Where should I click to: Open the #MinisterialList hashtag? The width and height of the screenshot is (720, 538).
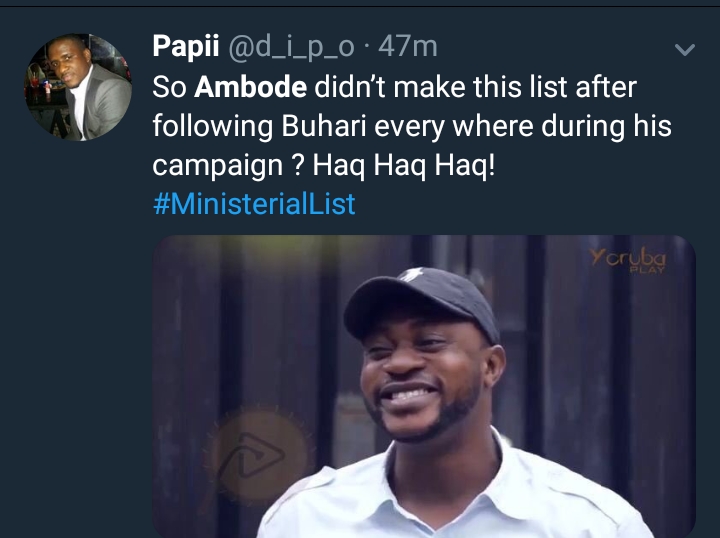[254, 205]
